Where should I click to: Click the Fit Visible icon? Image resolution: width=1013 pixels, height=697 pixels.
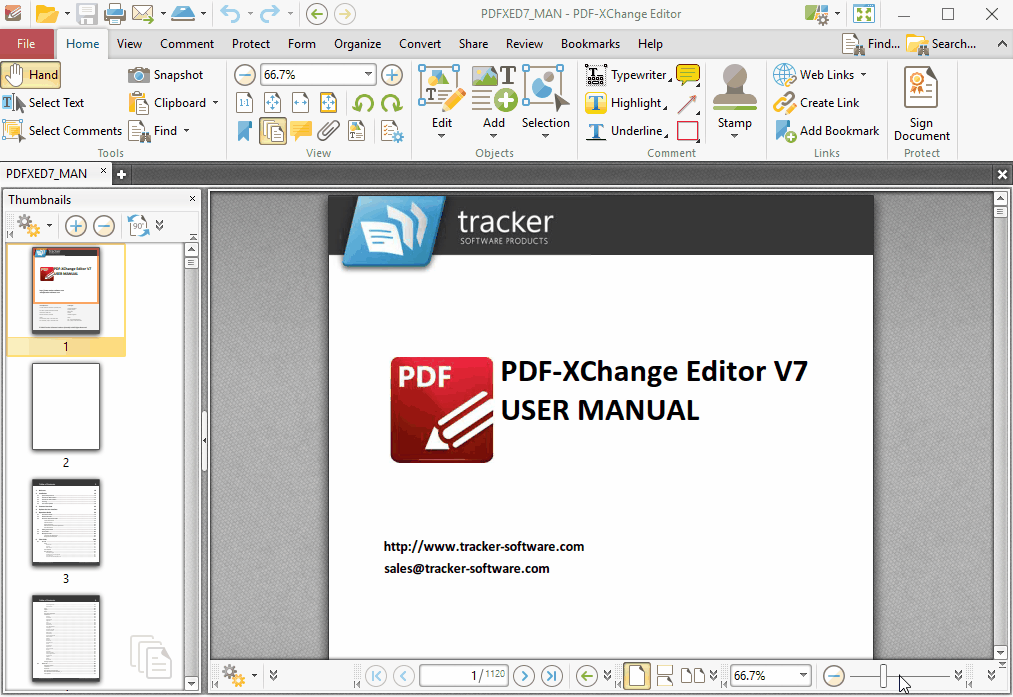(x=328, y=103)
